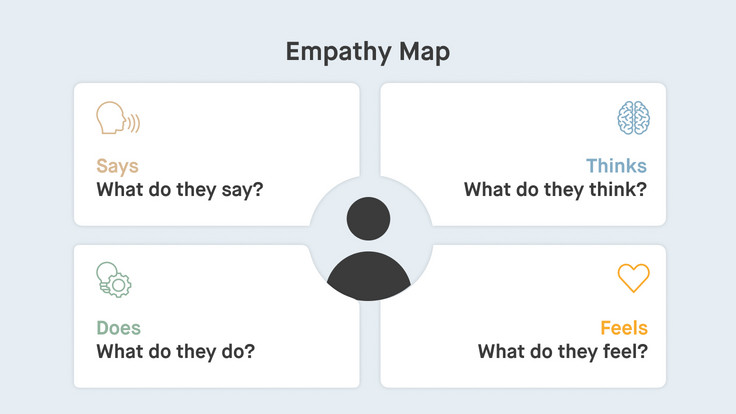The width and height of the screenshot is (736, 414).
Task: Select the "Says" heading
Action: [117, 166]
